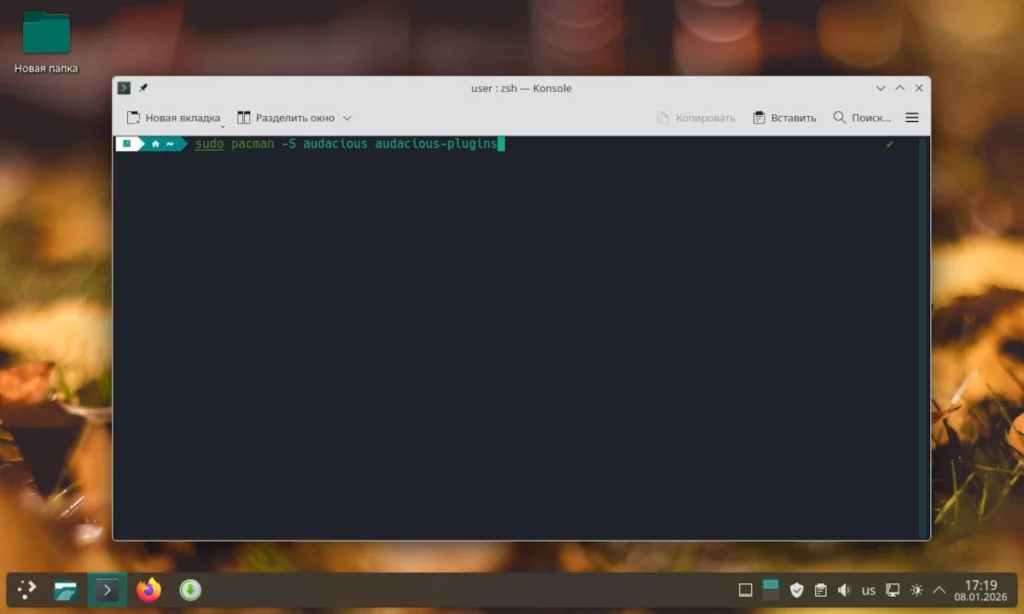The width and height of the screenshot is (1024, 614).
Task: Click the green checkmark status in terminal
Action: pyautogui.click(x=889, y=144)
